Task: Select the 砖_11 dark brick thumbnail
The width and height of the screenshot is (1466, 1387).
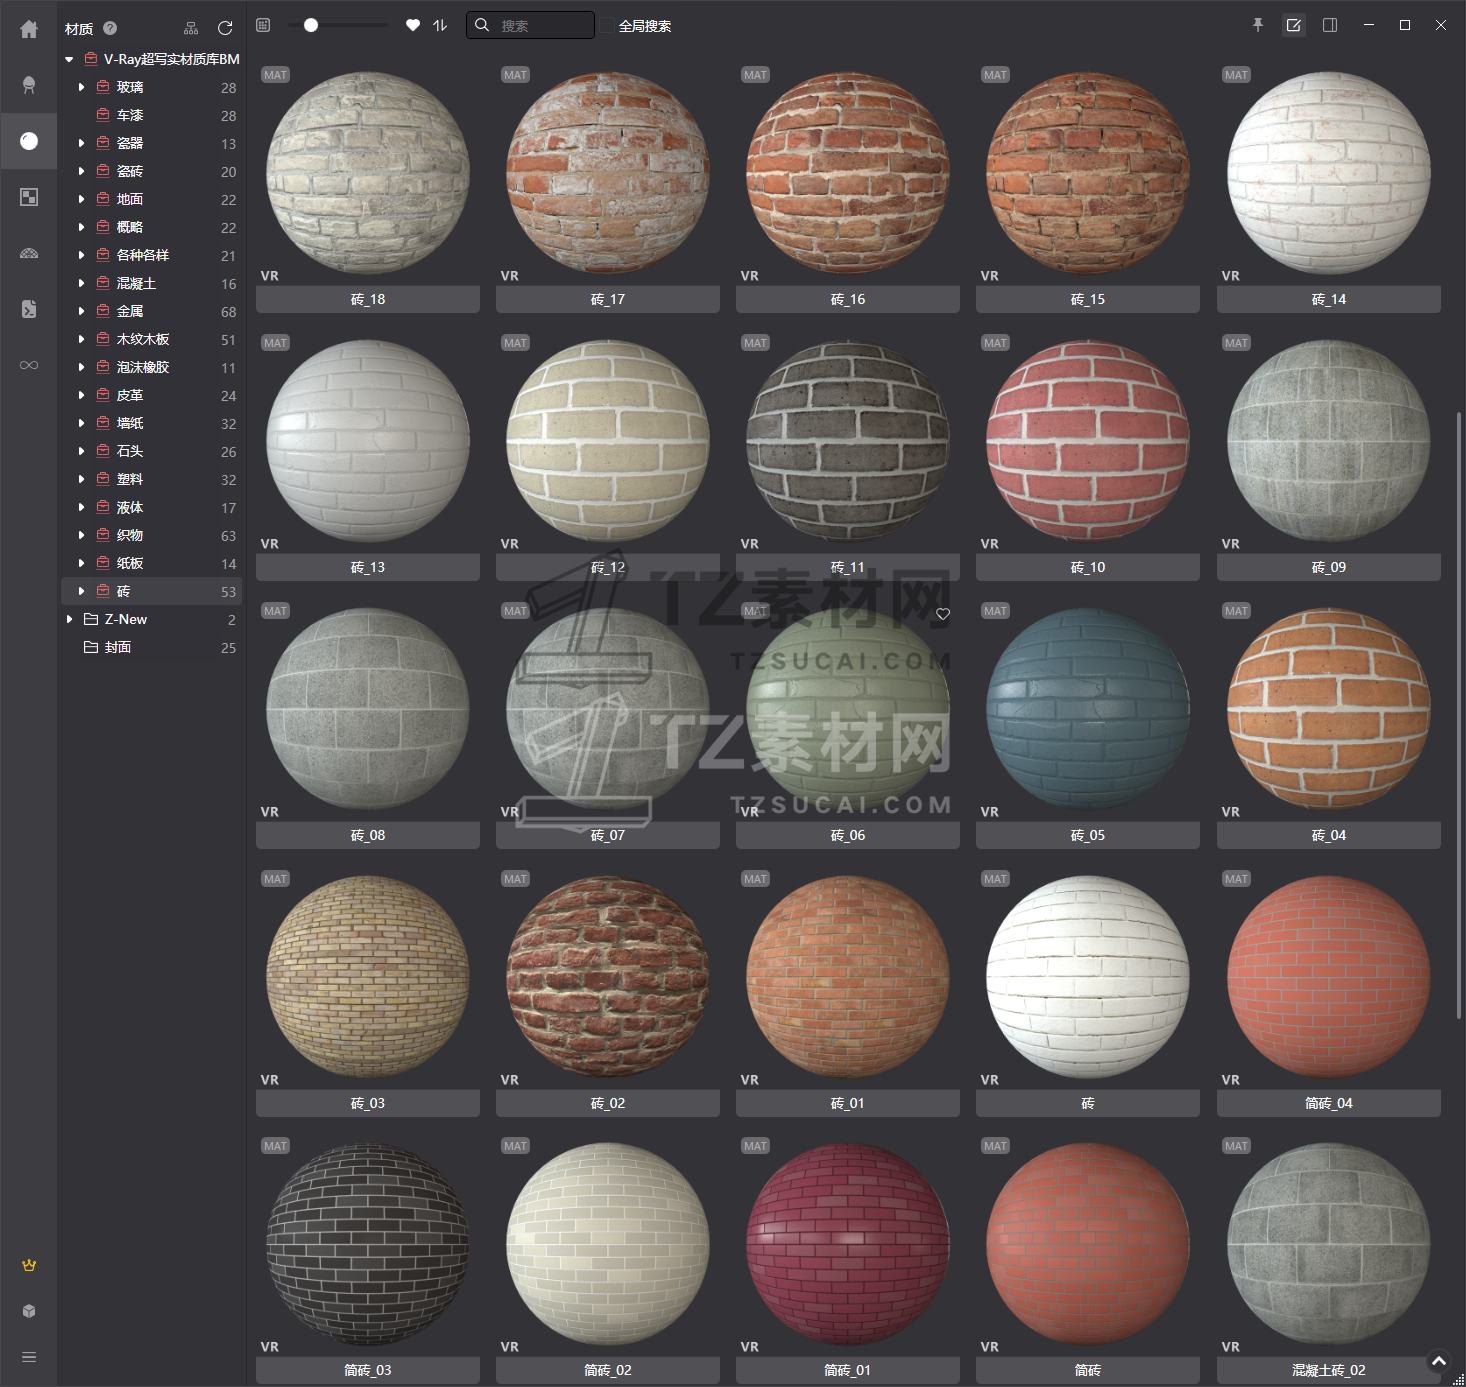Action: pos(848,441)
